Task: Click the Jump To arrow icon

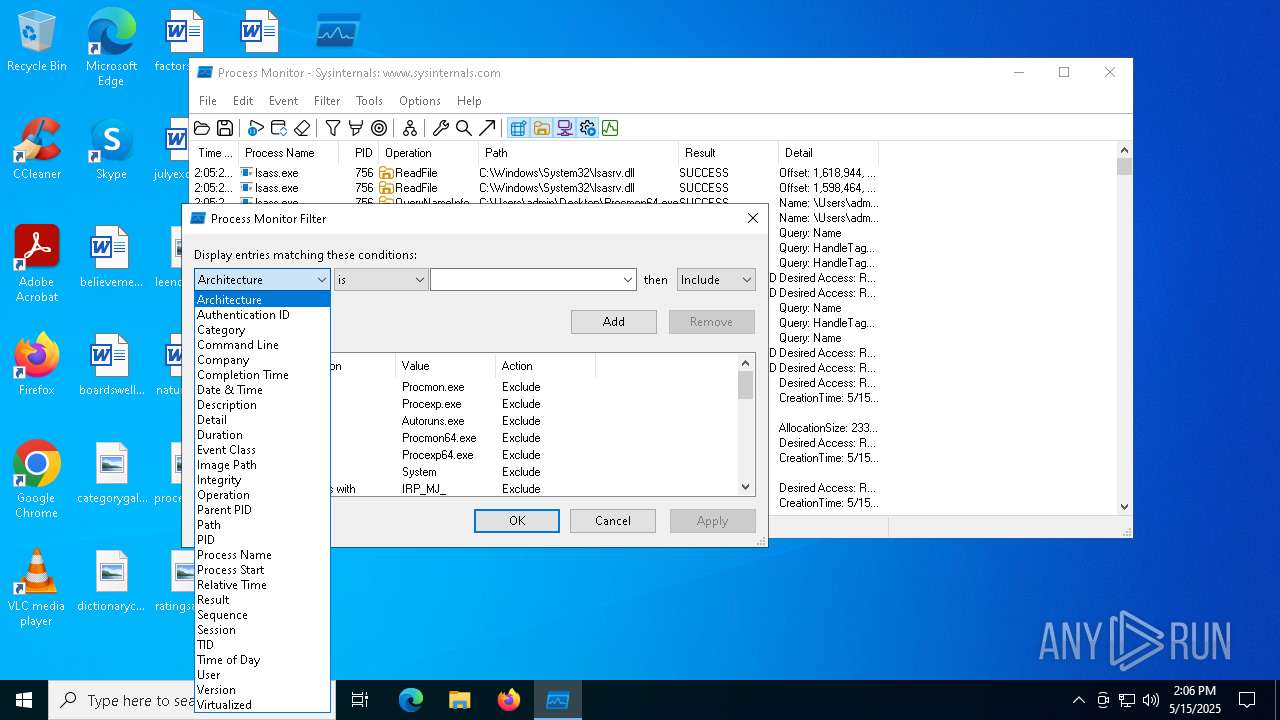Action: click(487, 128)
